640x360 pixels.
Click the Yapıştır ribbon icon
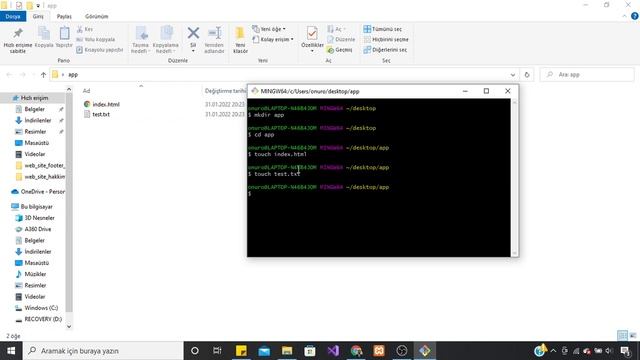pyautogui.click(x=64, y=33)
